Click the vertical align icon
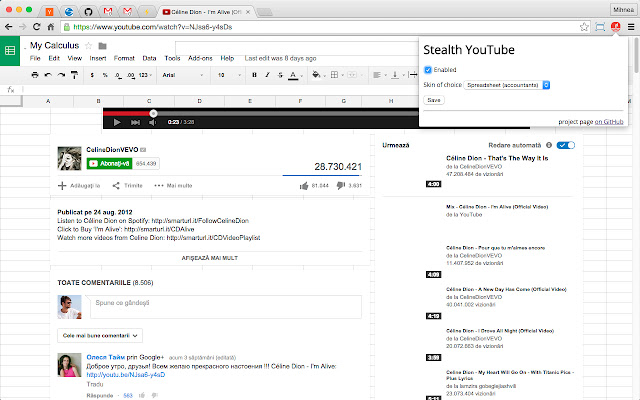The image size is (640, 400). coord(395,75)
